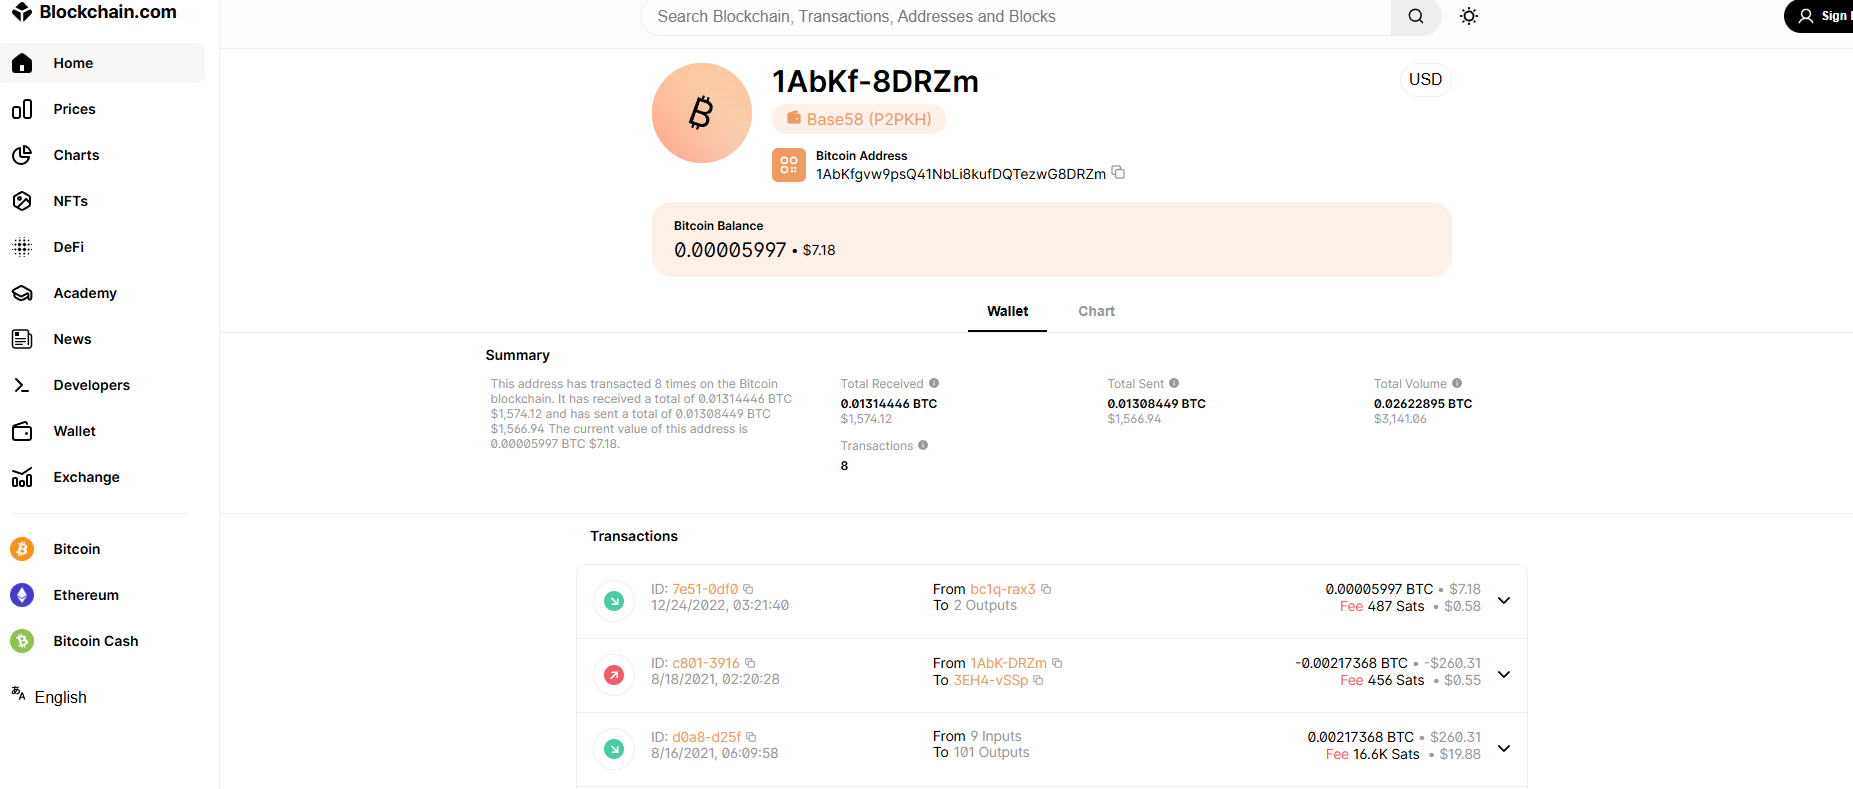
Task: Click the Sign In button
Action: click(1822, 16)
